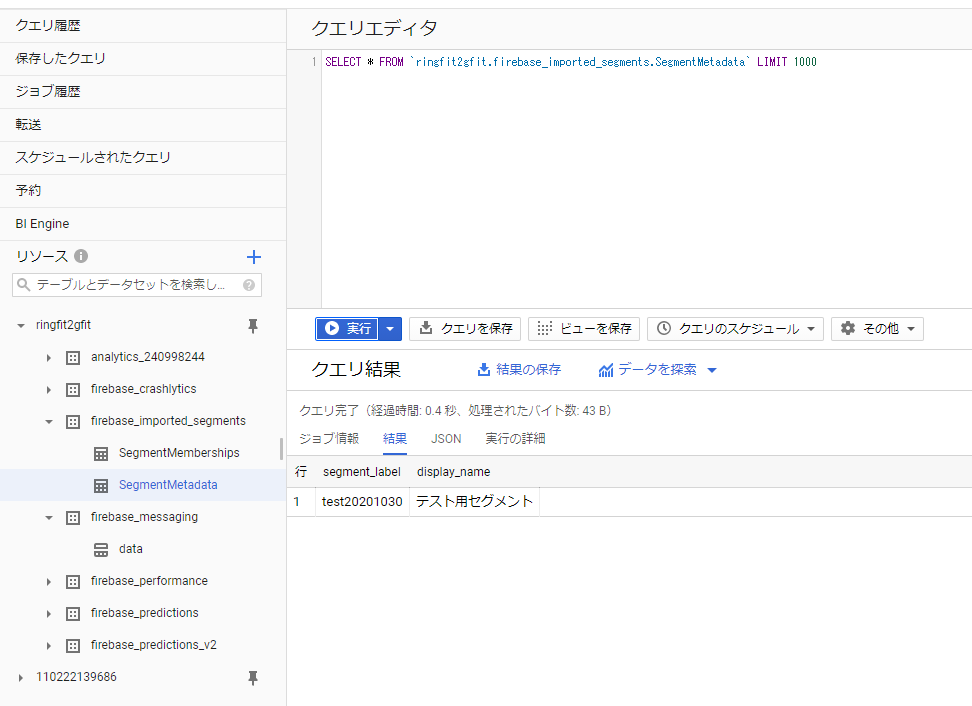Viewport: 972px width, 706px height.
Task: Unpin the 110222139686 project
Action: 253,677
